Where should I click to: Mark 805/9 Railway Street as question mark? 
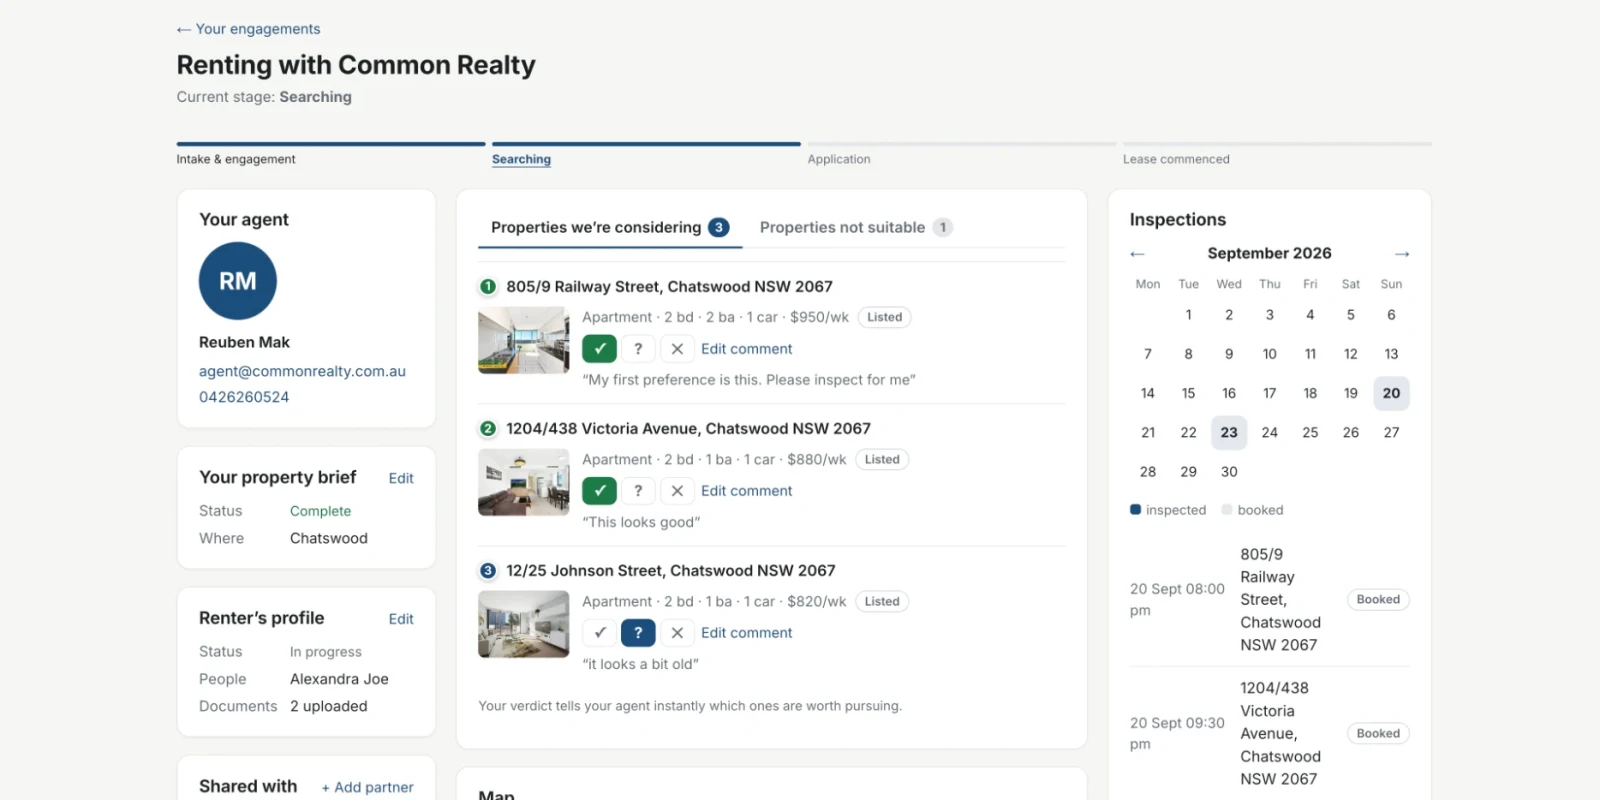[x=638, y=349]
